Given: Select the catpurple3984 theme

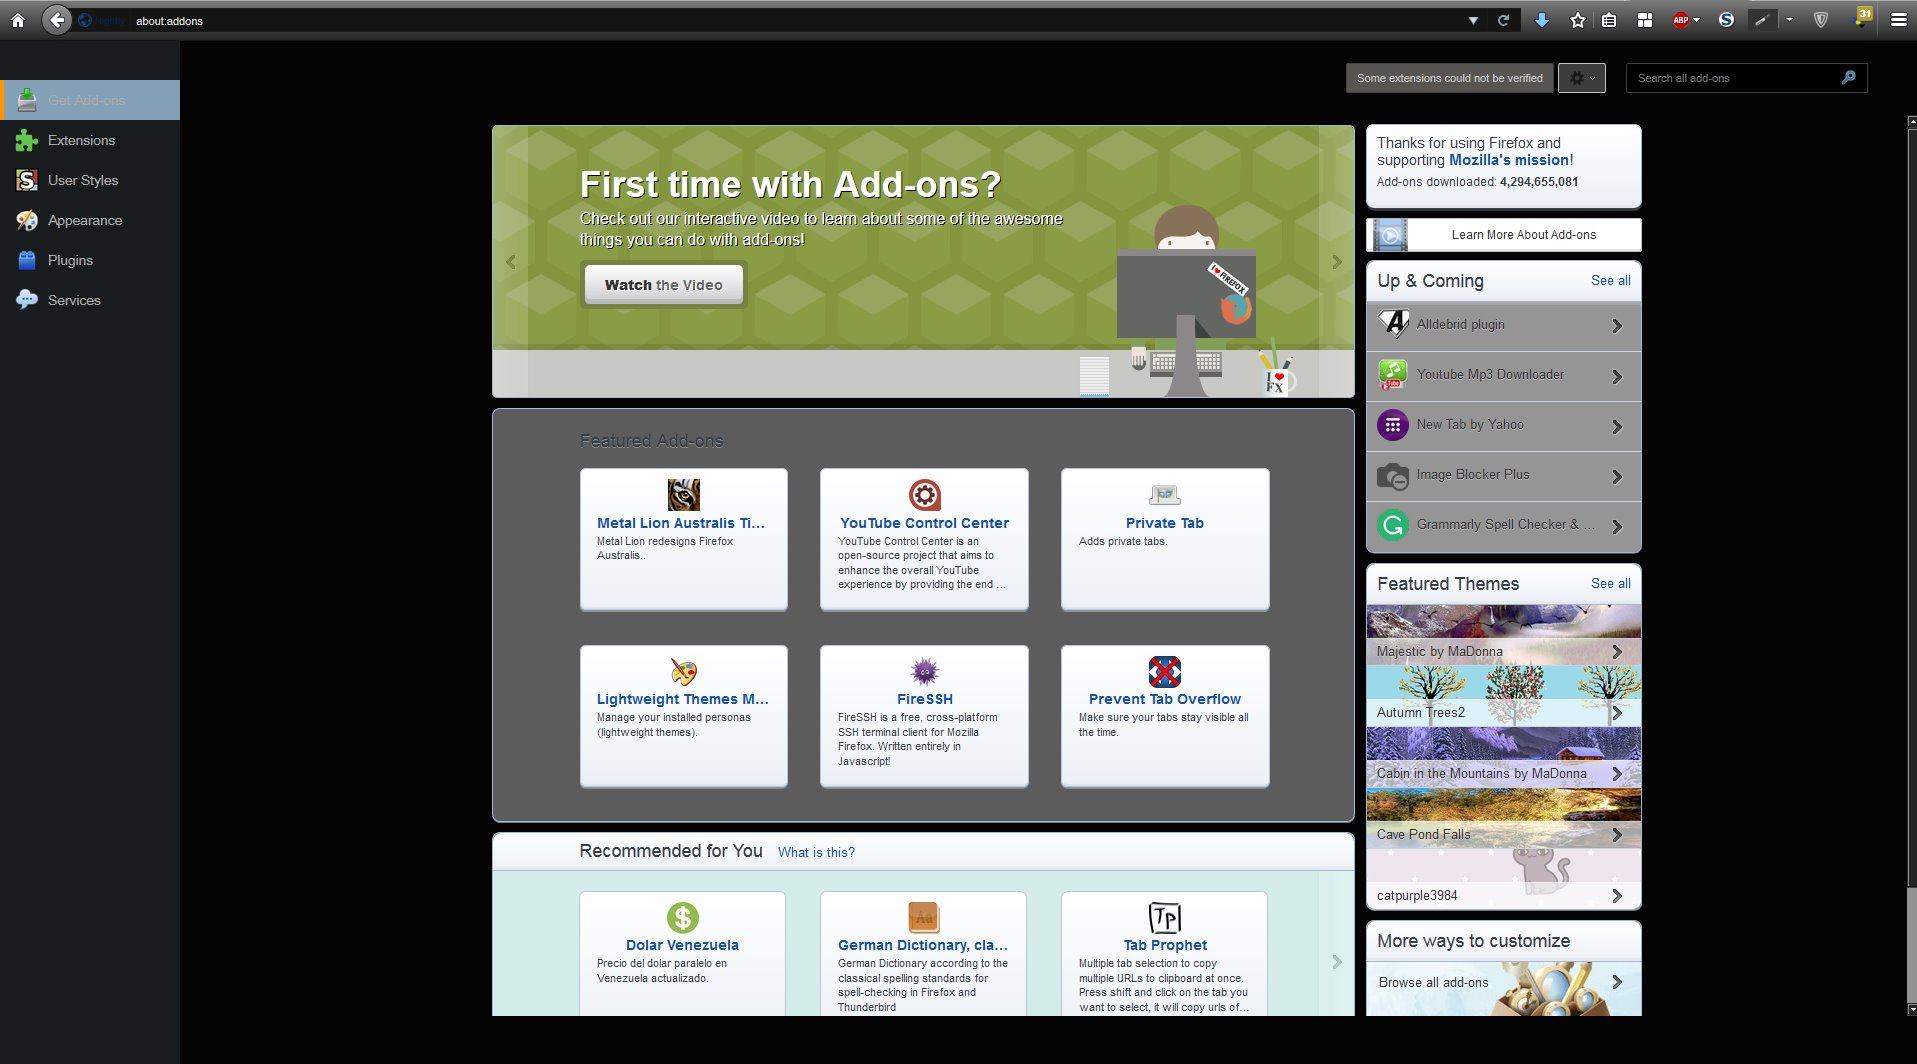Looking at the screenshot, I should pos(1504,879).
